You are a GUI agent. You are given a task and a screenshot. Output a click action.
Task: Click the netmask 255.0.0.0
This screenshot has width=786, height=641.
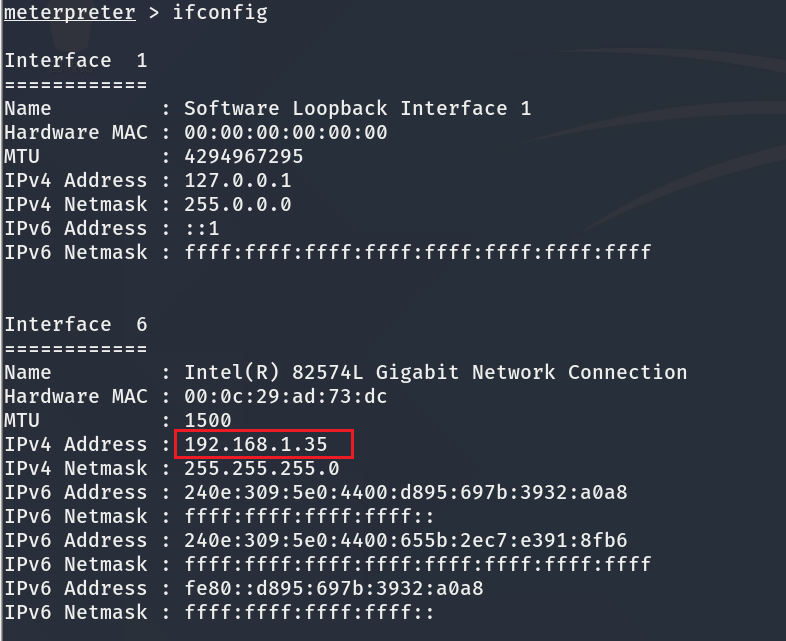[x=237, y=204]
